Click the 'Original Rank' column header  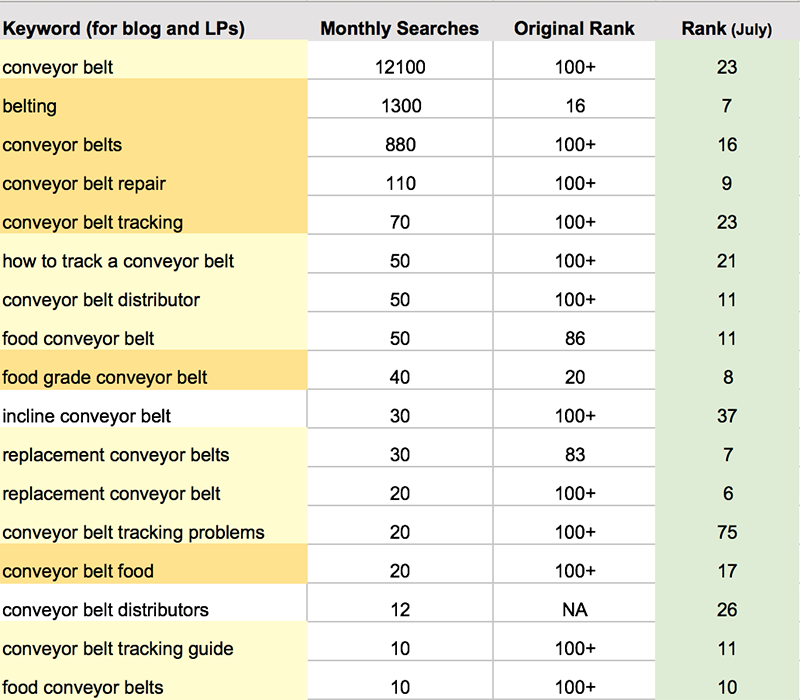click(574, 29)
